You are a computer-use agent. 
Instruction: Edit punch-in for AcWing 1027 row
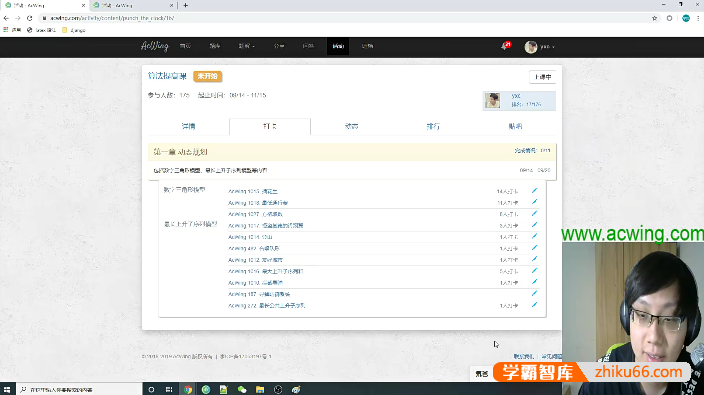pos(534,214)
